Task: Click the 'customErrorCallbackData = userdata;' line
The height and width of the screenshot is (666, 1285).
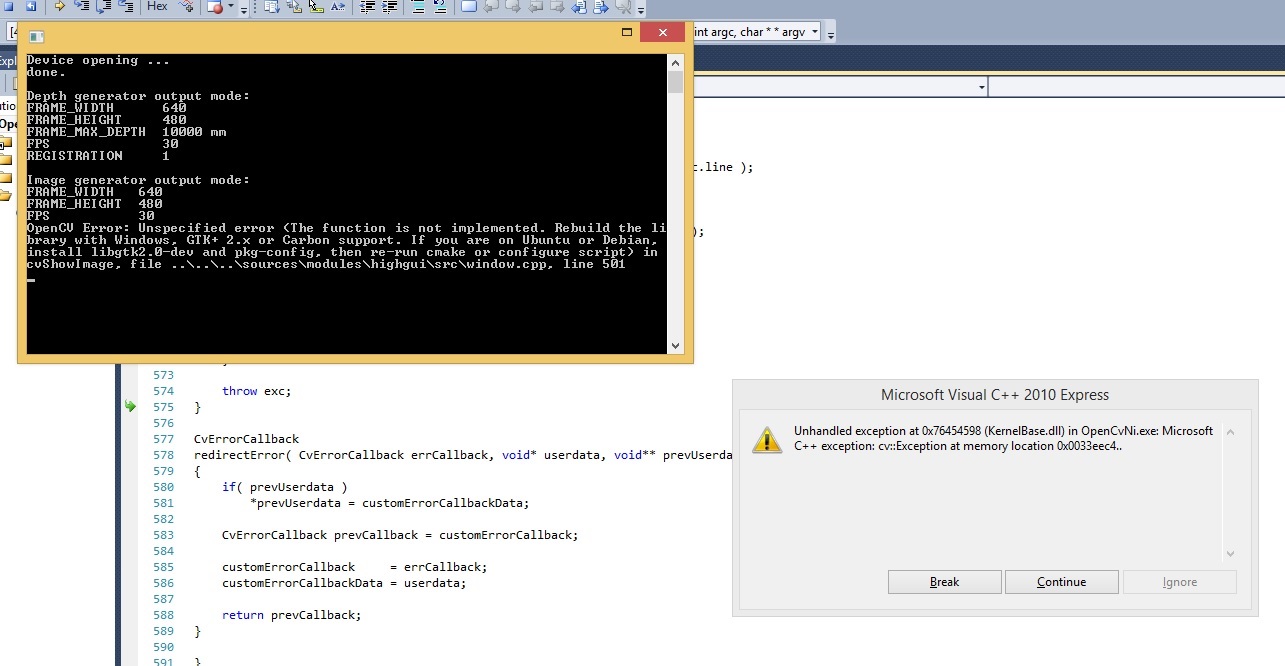Action: (x=344, y=583)
